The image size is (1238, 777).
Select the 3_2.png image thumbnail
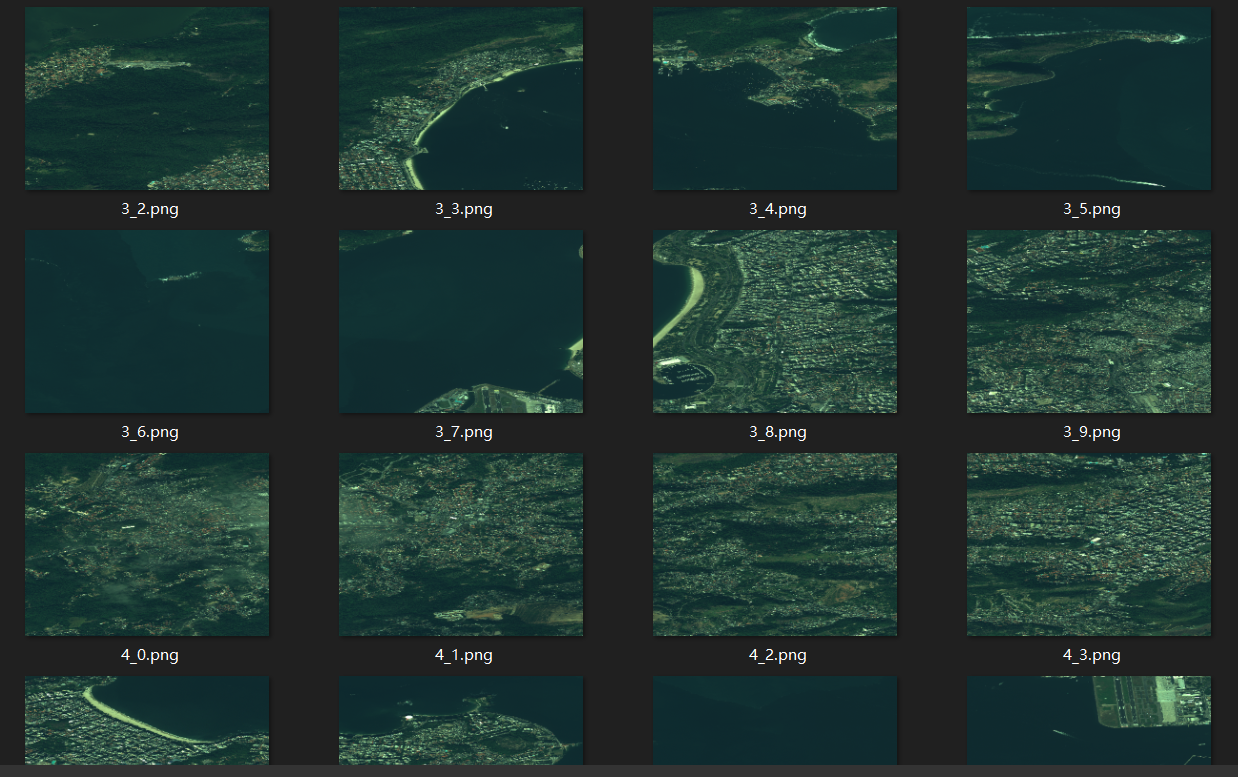pos(147,98)
